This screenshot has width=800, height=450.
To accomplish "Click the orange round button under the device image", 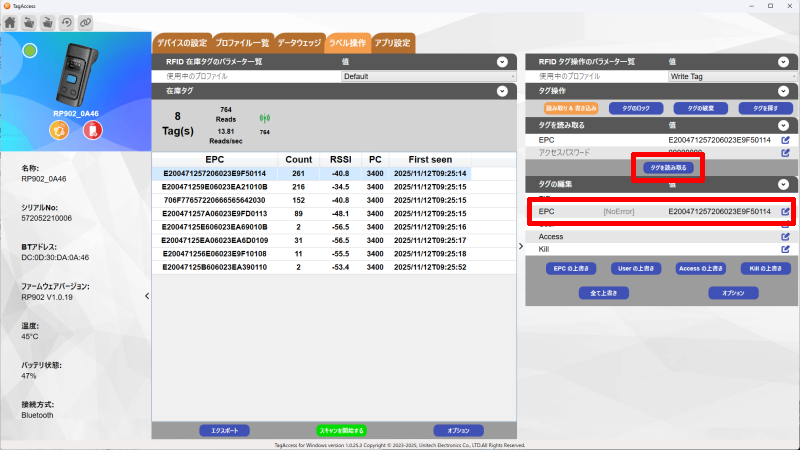I will [59, 131].
